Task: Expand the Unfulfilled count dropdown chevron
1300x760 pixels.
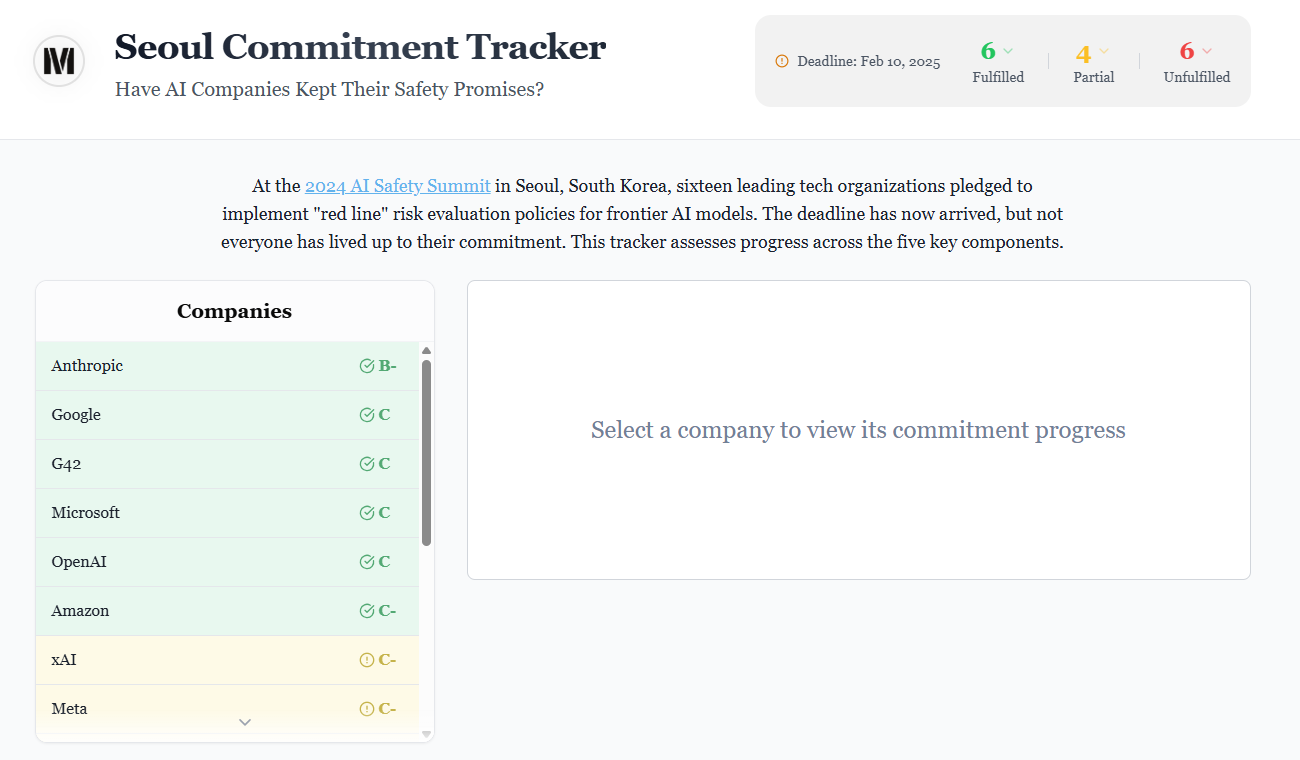Action: (1207, 51)
